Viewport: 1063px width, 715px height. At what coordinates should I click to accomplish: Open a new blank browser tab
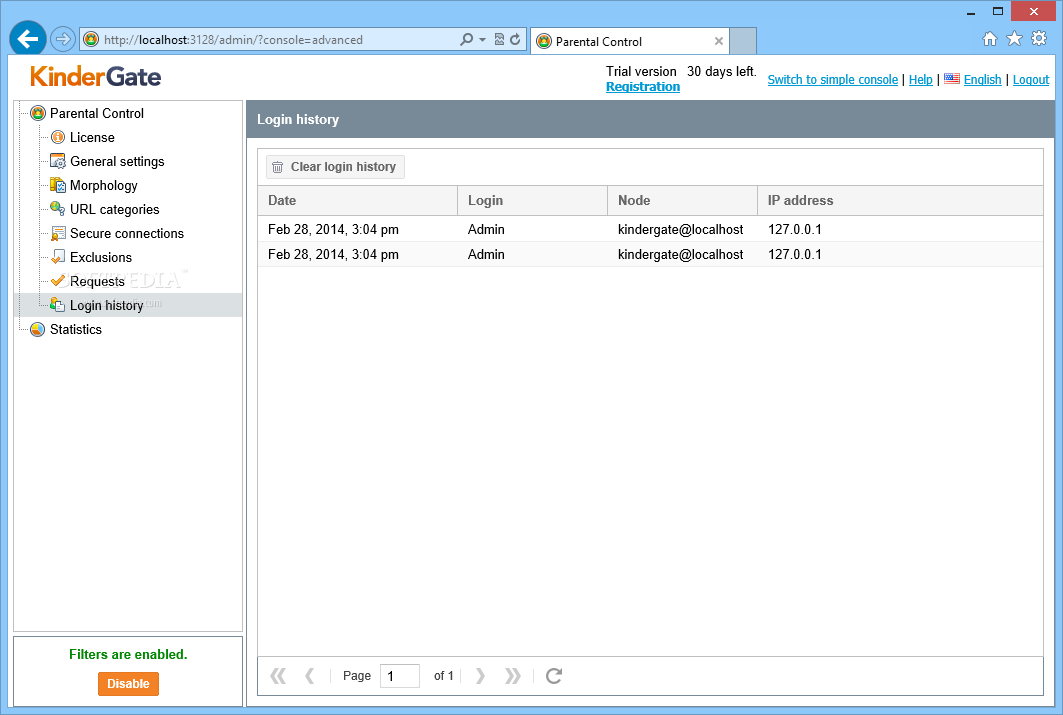(x=743, y=41)
